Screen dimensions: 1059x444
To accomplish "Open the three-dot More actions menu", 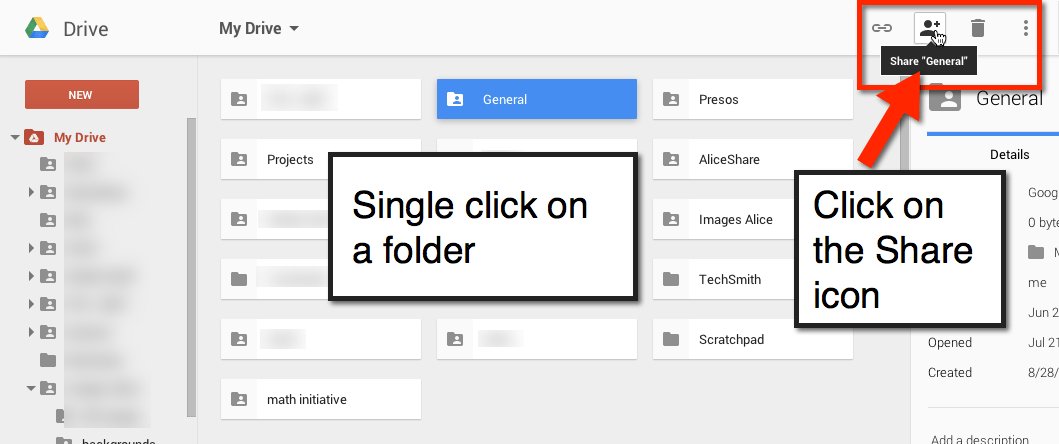I will pyautogui.click(x=1026, y=28).
